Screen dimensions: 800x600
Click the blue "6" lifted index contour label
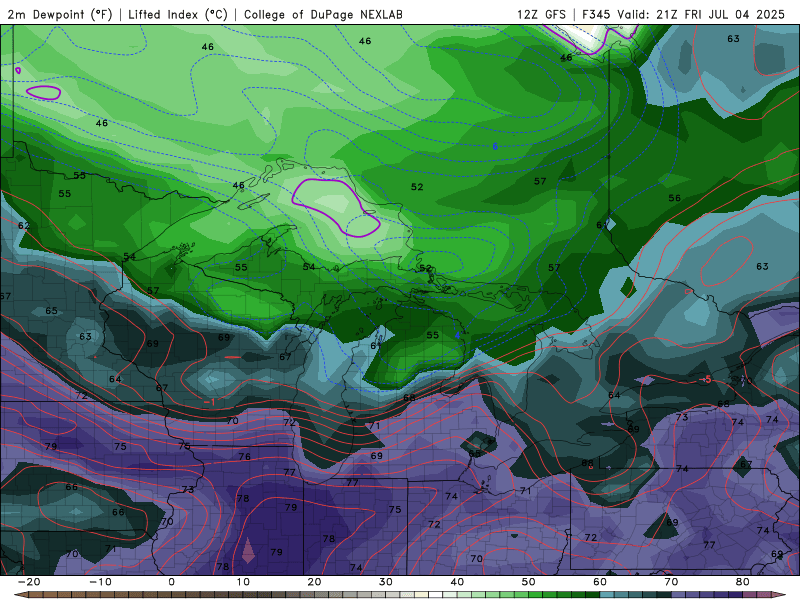click(x=495, y=146)
